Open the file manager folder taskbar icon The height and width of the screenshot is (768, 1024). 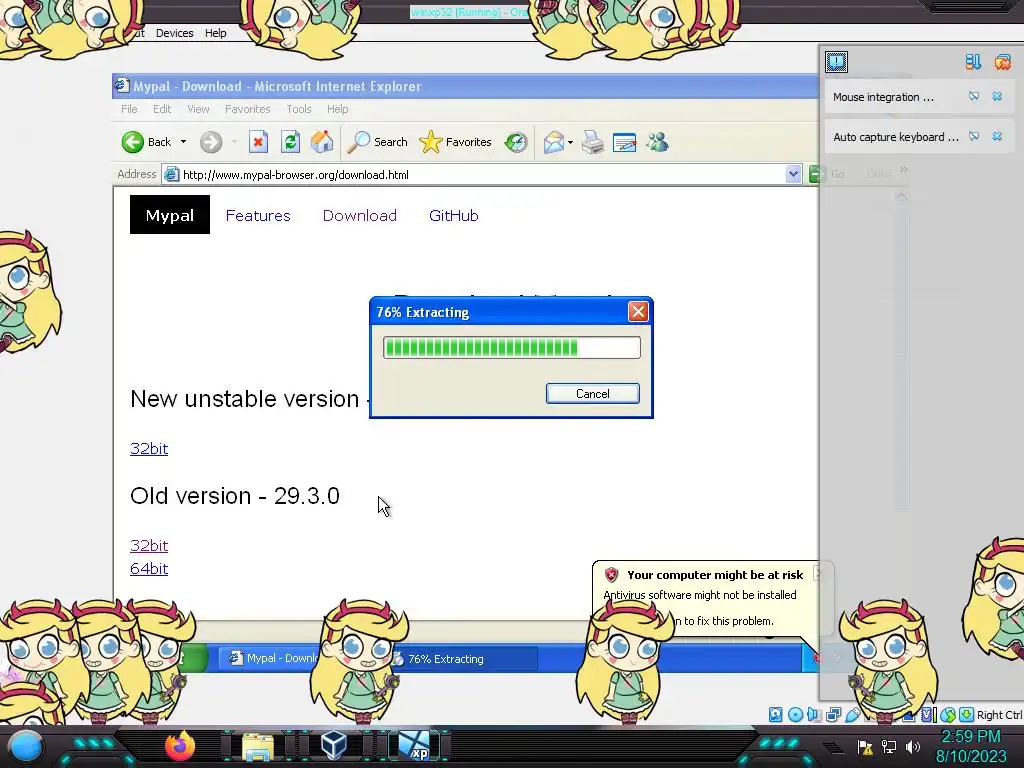click(258, 747)
